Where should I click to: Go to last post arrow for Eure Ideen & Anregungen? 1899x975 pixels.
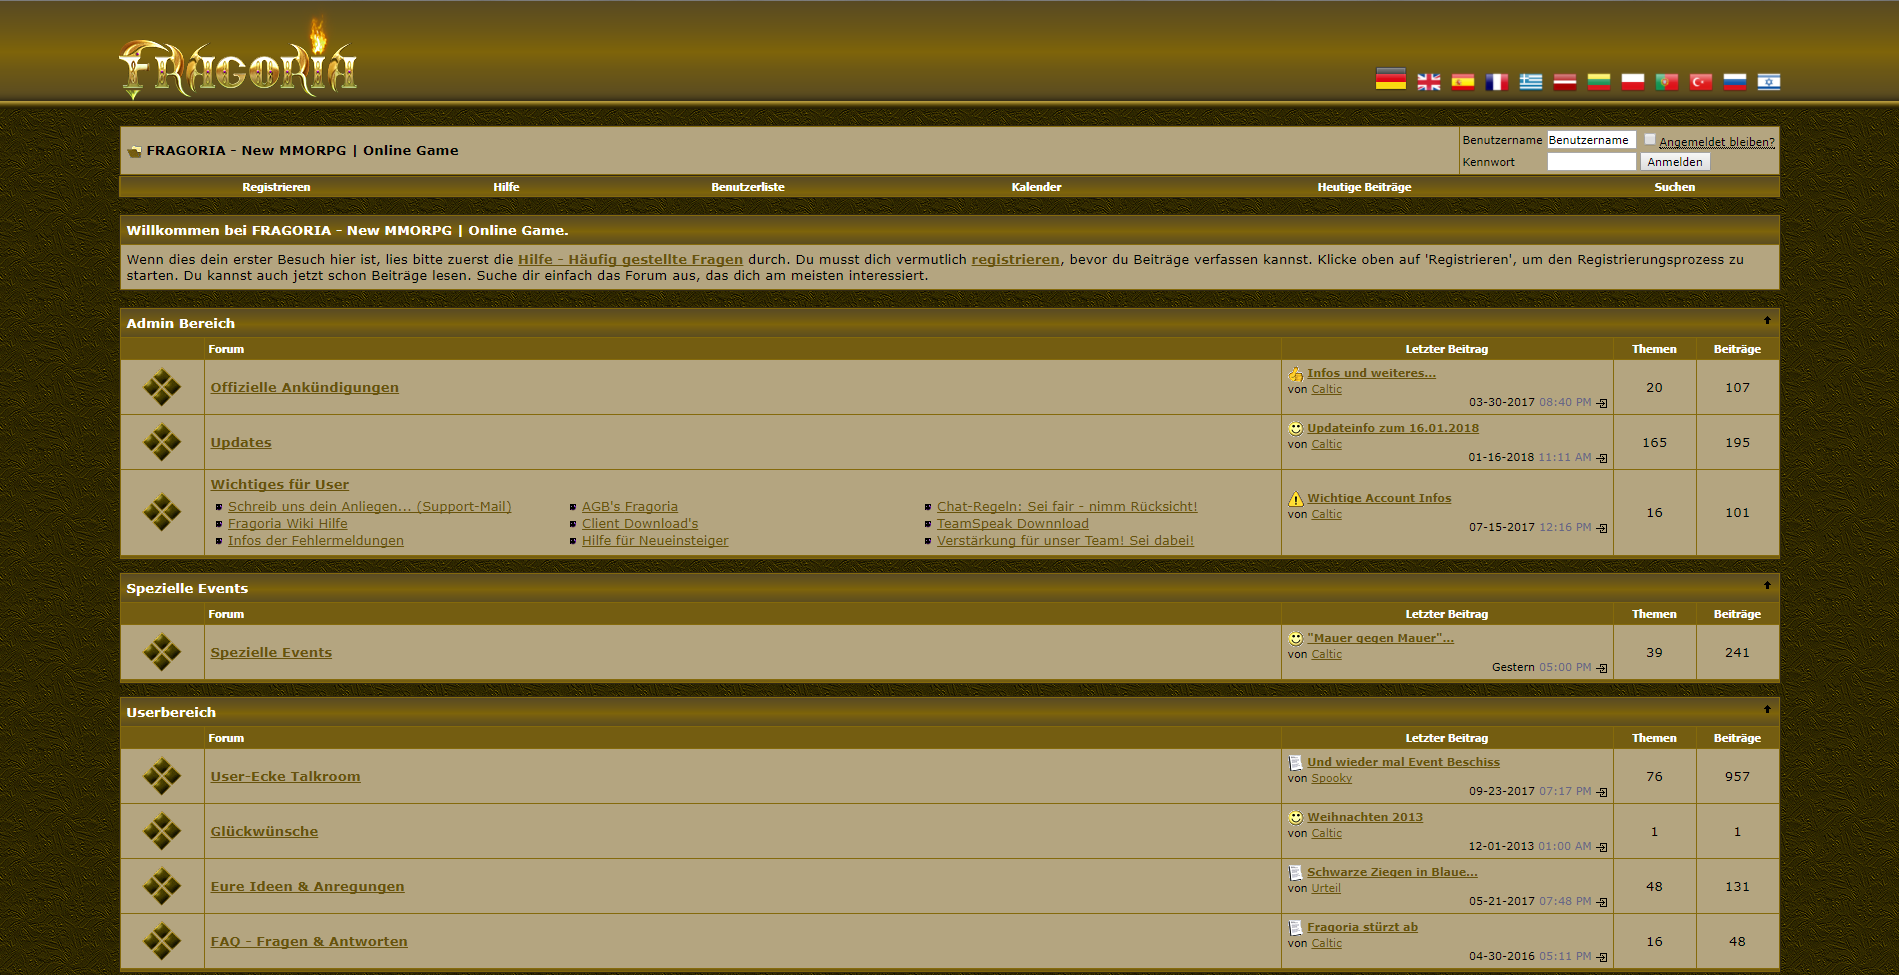(1602, 902)
